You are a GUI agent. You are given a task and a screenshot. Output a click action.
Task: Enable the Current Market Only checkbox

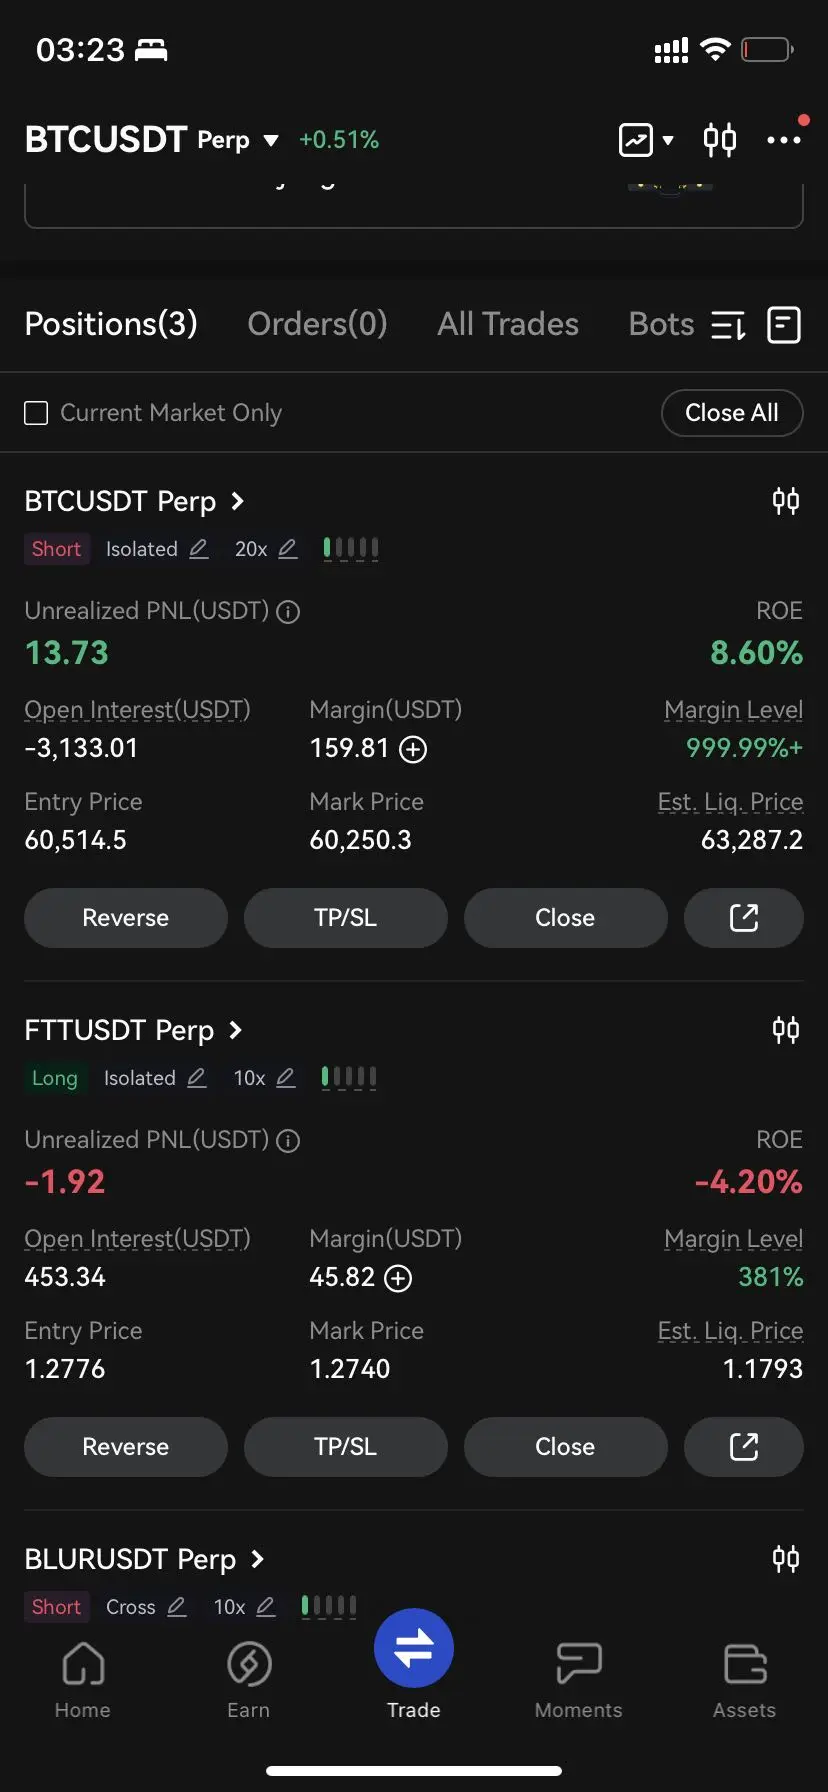click(x=36, y=413)
